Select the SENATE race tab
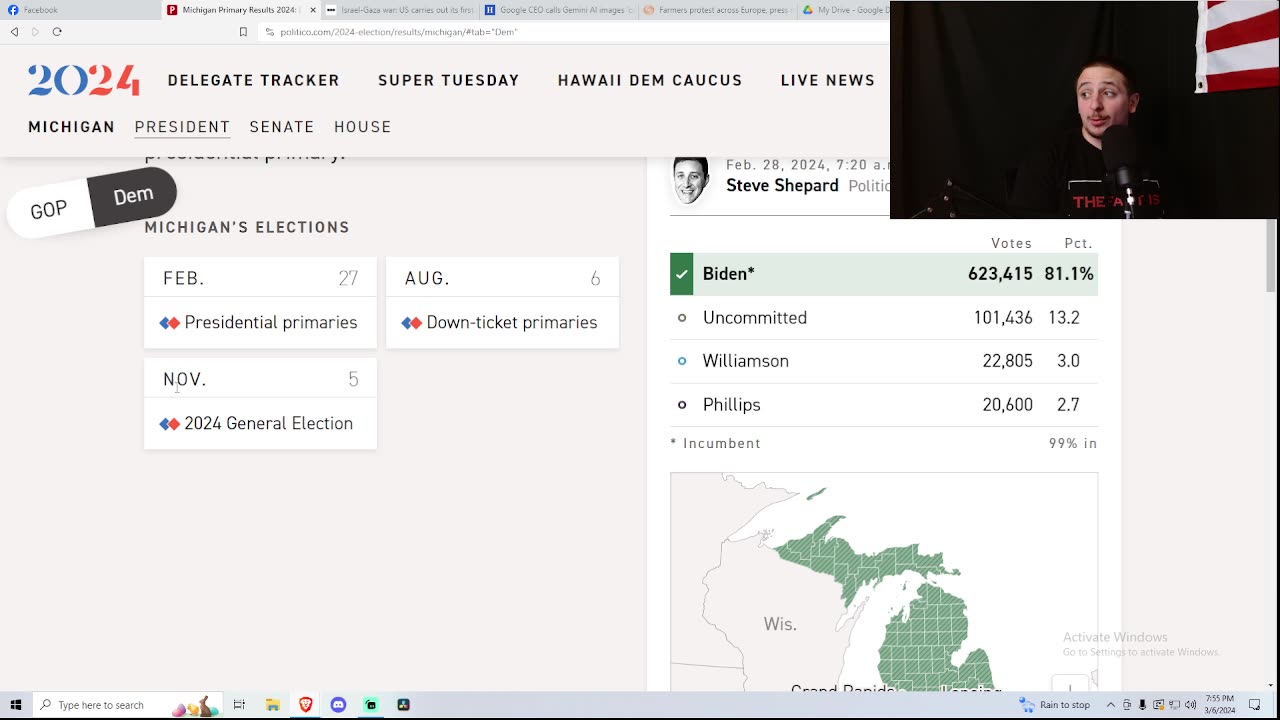1280x720 pixels. [282, 127]
